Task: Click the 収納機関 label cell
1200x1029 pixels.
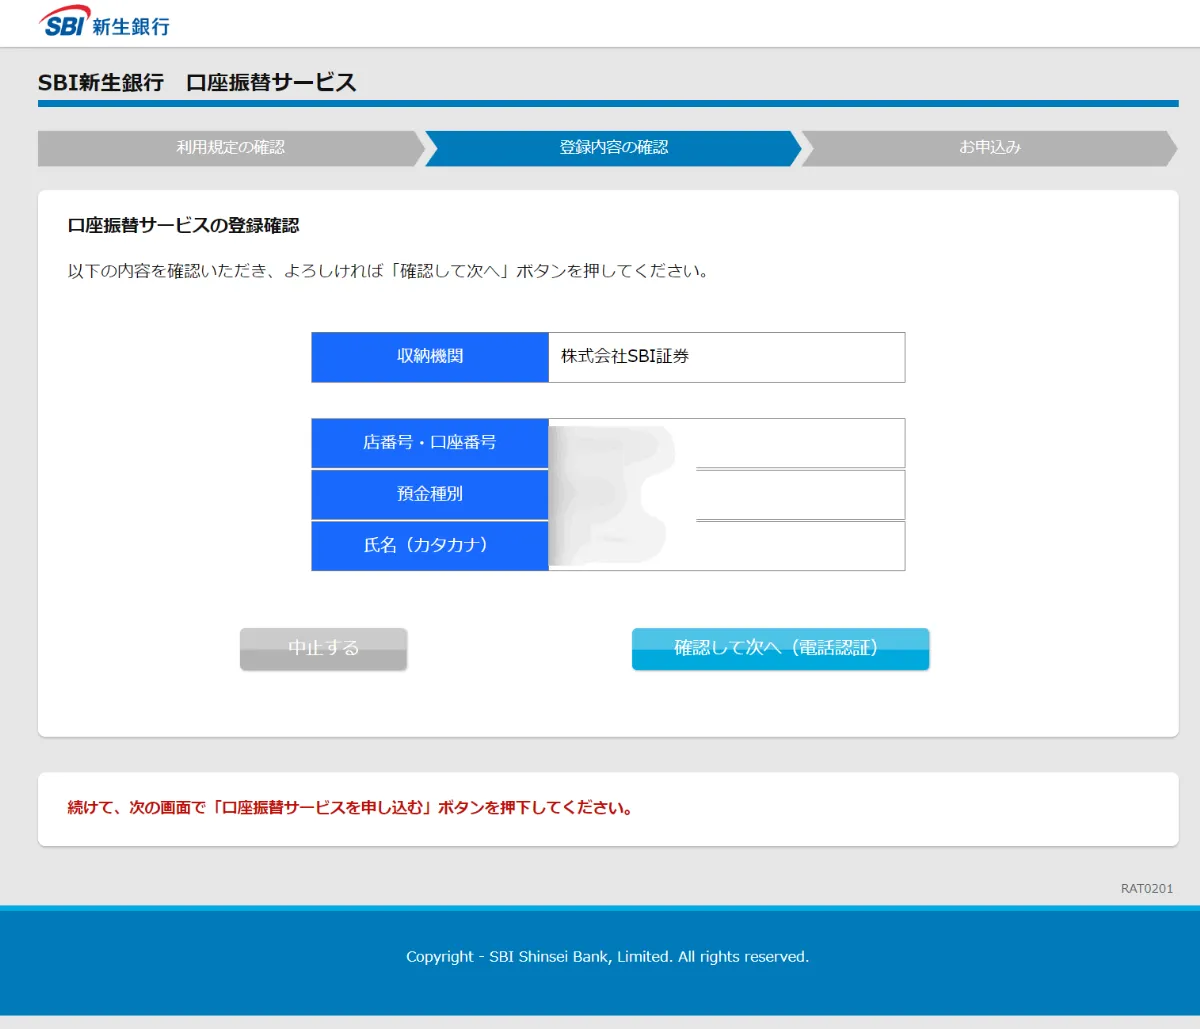Action: coord(430,357)
